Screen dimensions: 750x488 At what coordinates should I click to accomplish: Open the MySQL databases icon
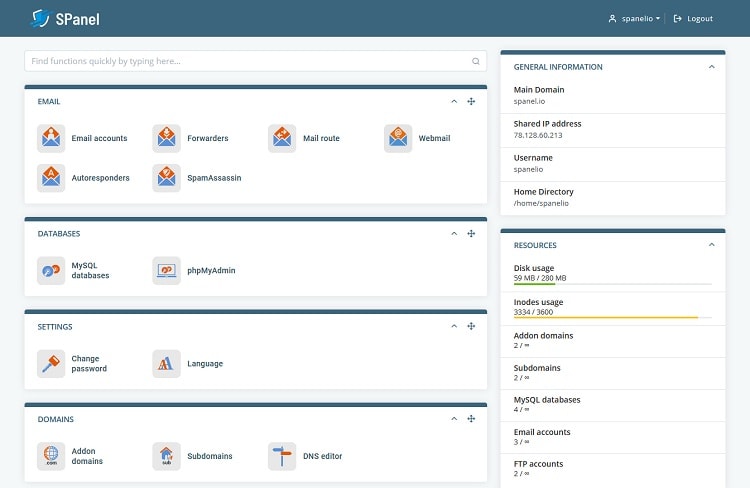(51, 270)
